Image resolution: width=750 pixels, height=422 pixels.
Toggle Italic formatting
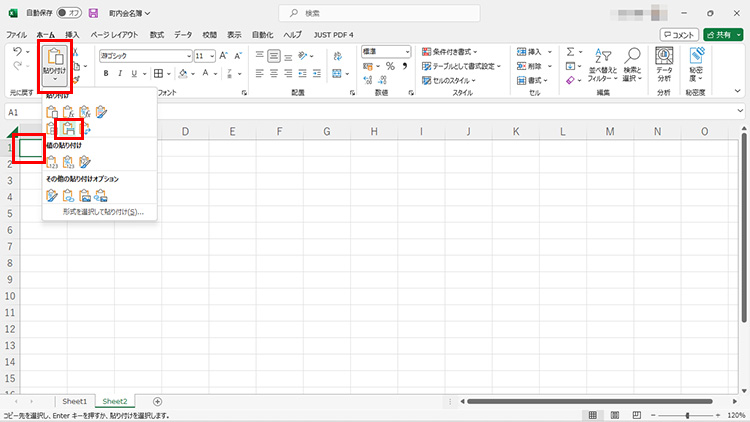120,73
